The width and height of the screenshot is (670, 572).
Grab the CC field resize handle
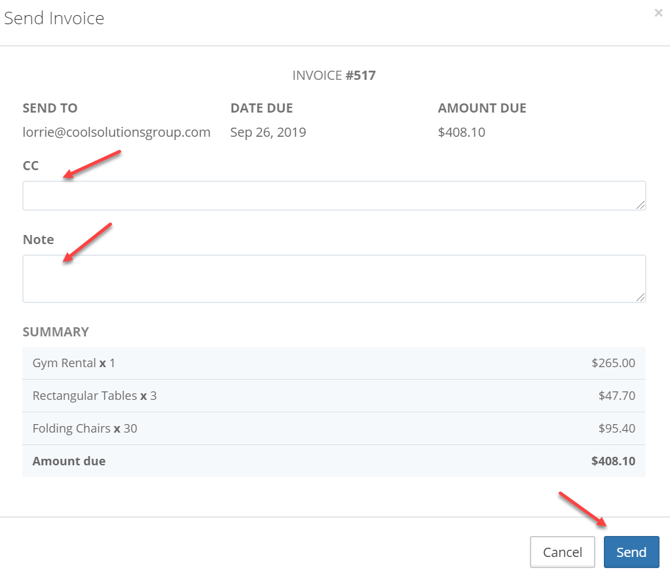[640, 205]
